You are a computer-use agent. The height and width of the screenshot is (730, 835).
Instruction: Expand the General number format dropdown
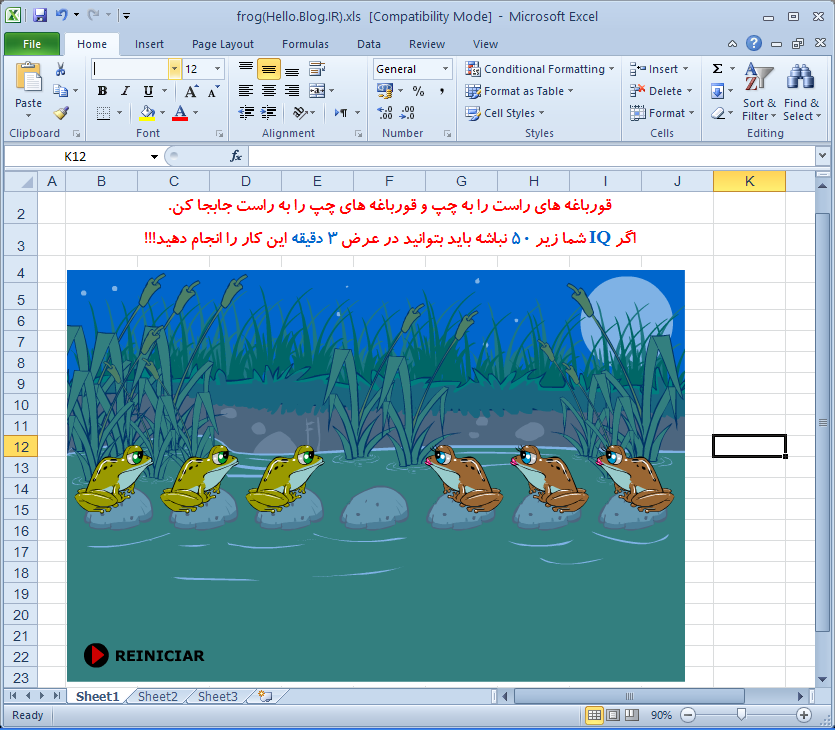pyautogui.click(x=445, y=69)
